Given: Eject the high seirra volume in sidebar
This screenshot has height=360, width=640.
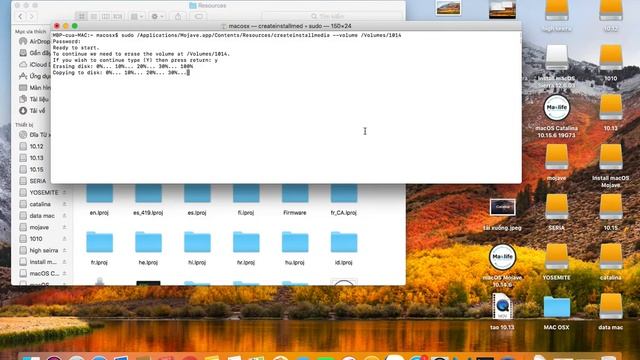Looking at the screenshot, I should coord(64,250).
